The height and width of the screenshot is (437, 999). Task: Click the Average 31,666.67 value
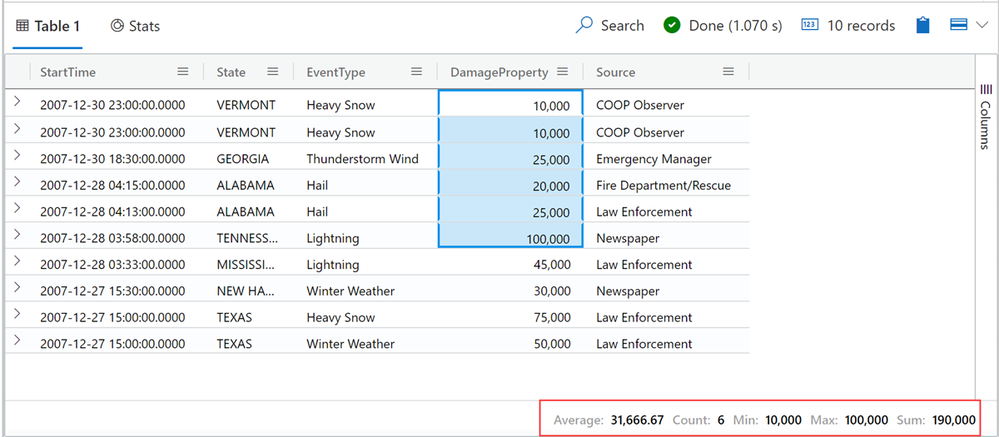tap(637, 420)
